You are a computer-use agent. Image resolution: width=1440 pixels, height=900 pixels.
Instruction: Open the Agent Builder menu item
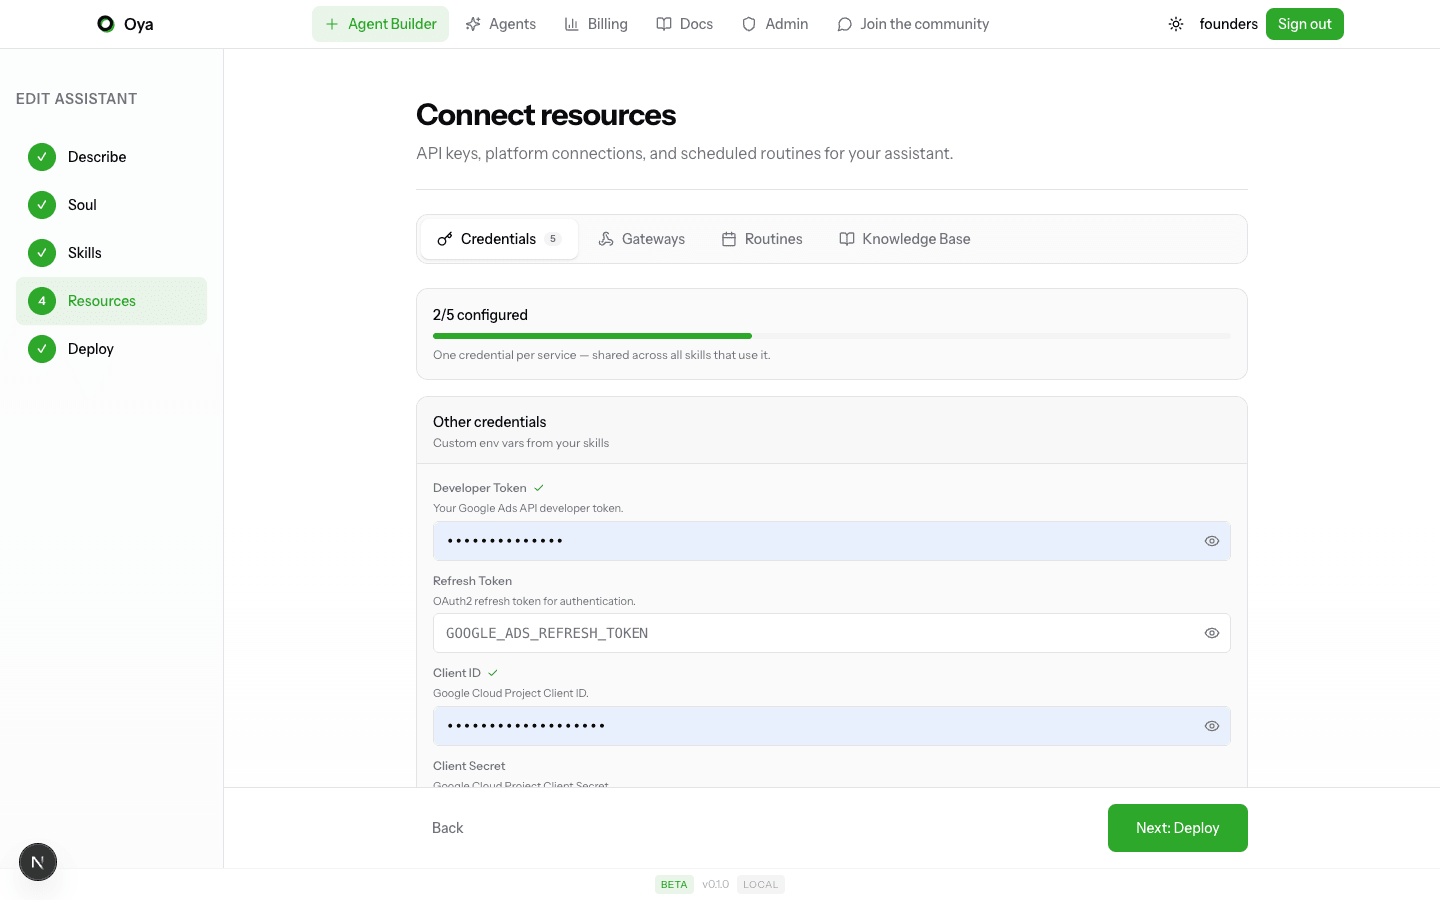click(380, 24)
